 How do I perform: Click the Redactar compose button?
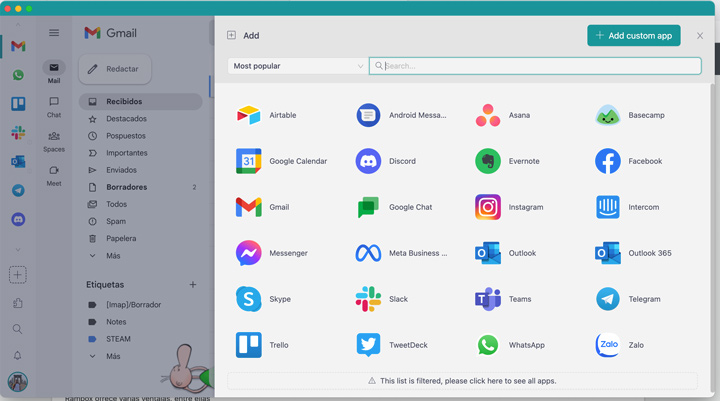coord(115,69)
